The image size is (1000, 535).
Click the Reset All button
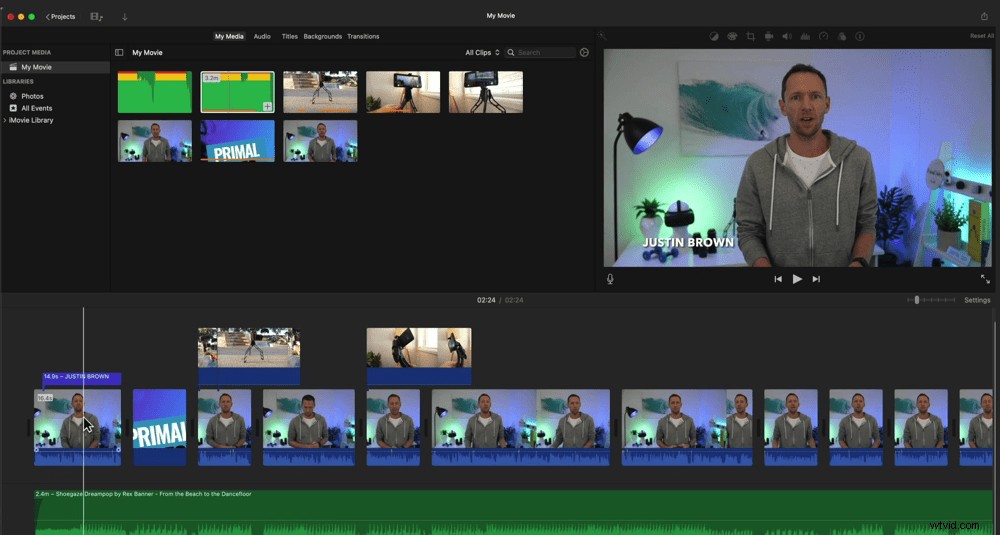pos(982,36)
